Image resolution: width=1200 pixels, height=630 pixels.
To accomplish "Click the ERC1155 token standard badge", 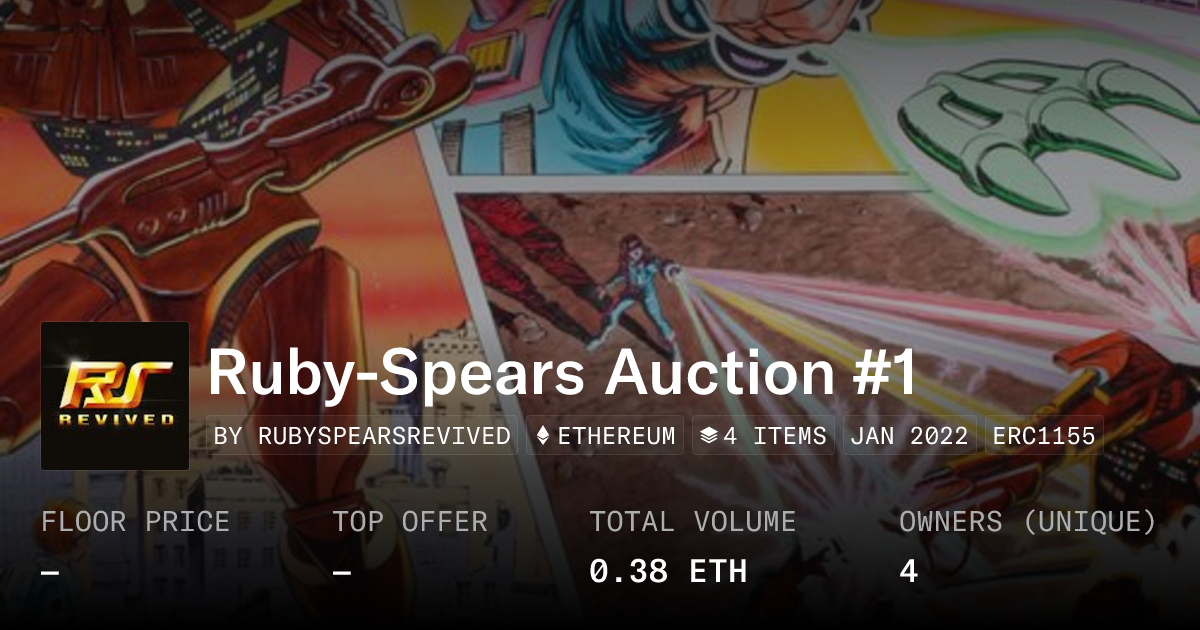I will pyautogui.click(x=1044, y=436).
